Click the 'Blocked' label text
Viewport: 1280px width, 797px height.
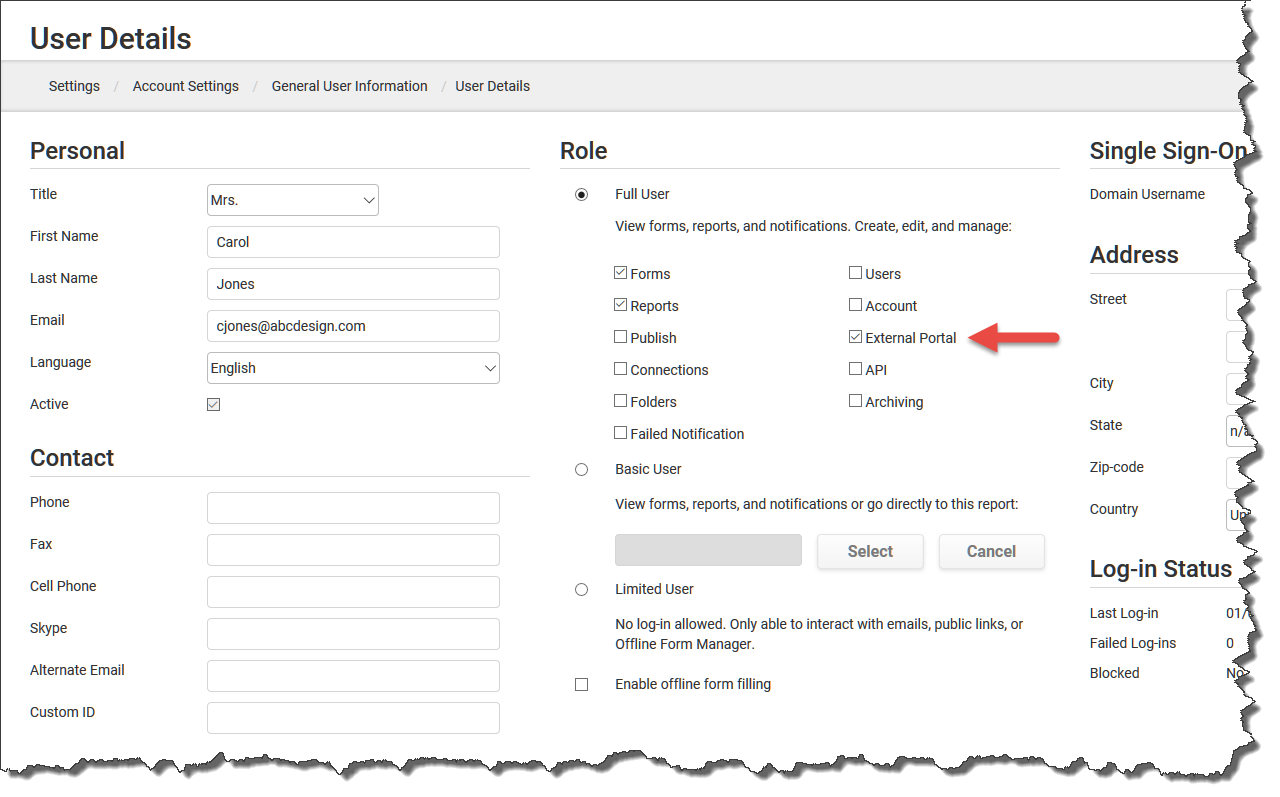1115,673
